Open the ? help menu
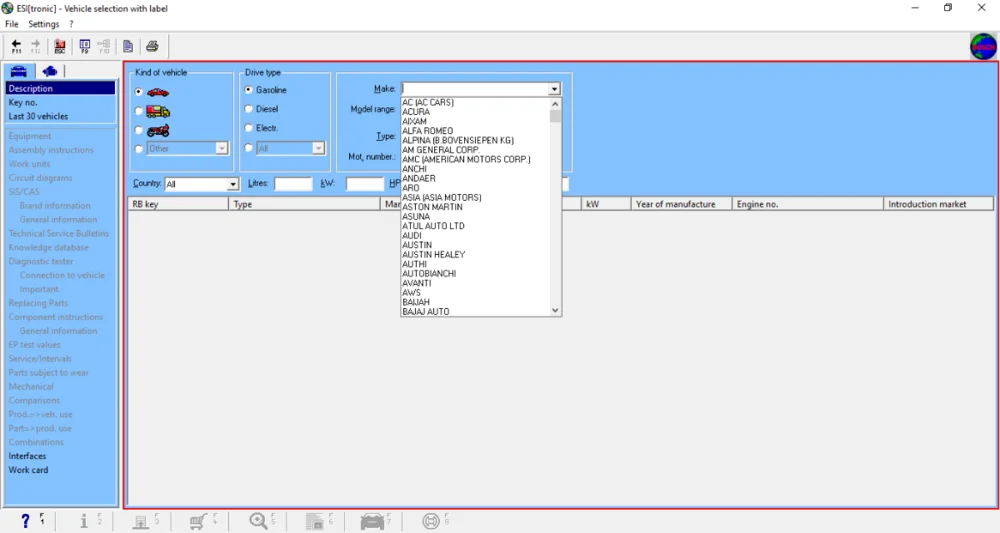This screenshot has width=1000, height=533. [x=71, y=24]
